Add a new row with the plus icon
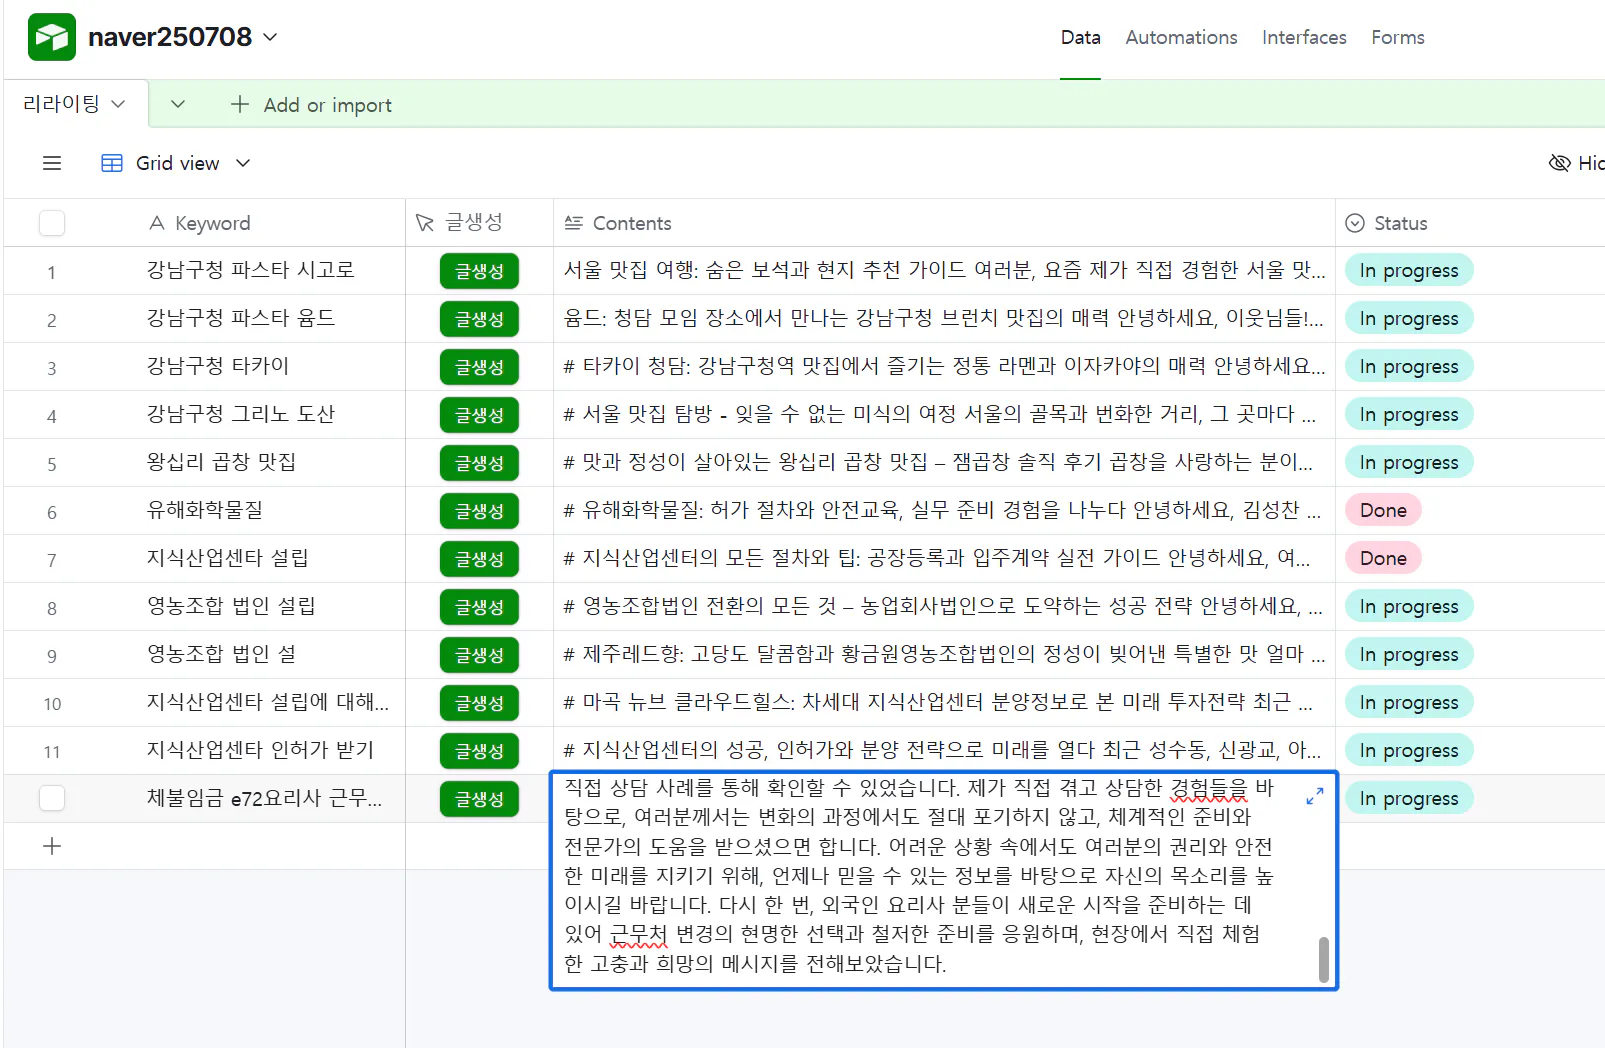The image size is (1605, 1048). tap(51, 846)
